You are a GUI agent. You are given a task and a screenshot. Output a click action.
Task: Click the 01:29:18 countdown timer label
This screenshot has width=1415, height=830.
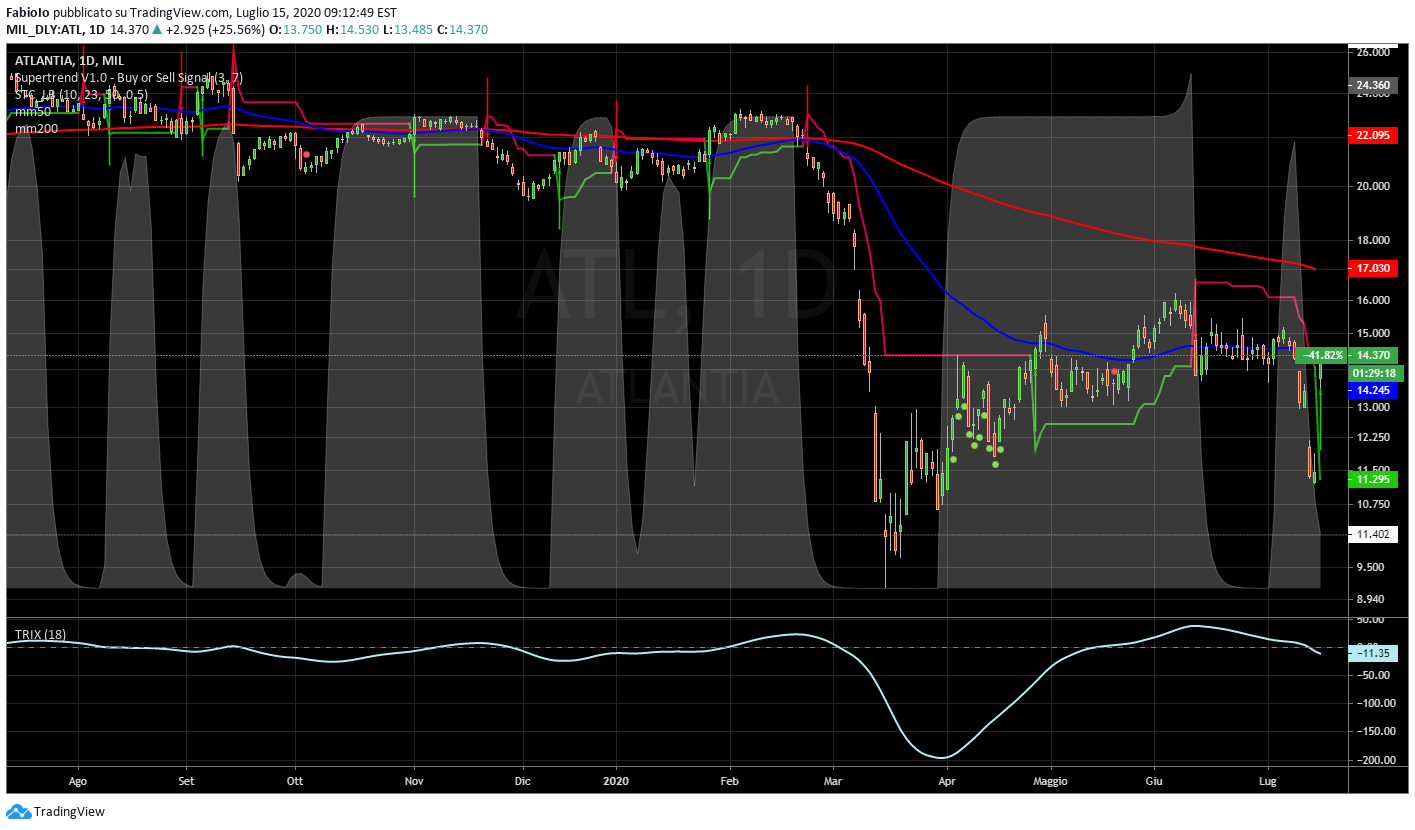[x=1375, y=373]
